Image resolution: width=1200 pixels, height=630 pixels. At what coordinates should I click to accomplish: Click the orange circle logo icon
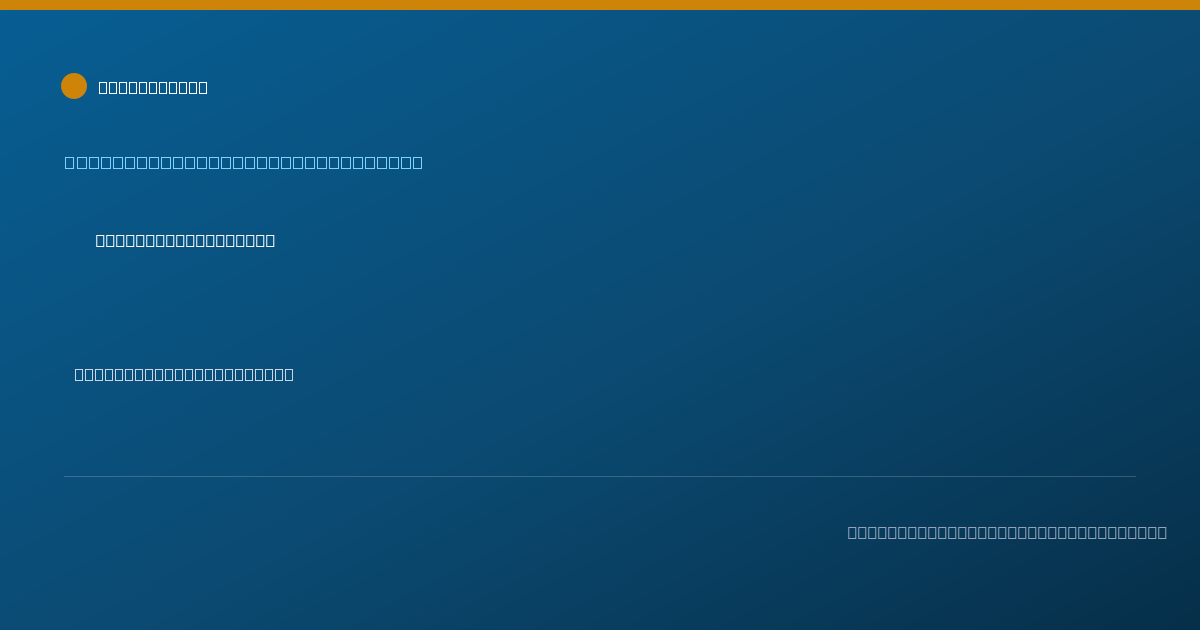click(74, 86)
